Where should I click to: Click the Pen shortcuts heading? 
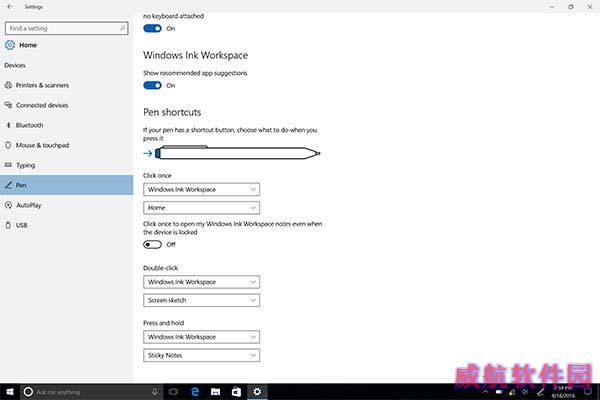point(172,112)
